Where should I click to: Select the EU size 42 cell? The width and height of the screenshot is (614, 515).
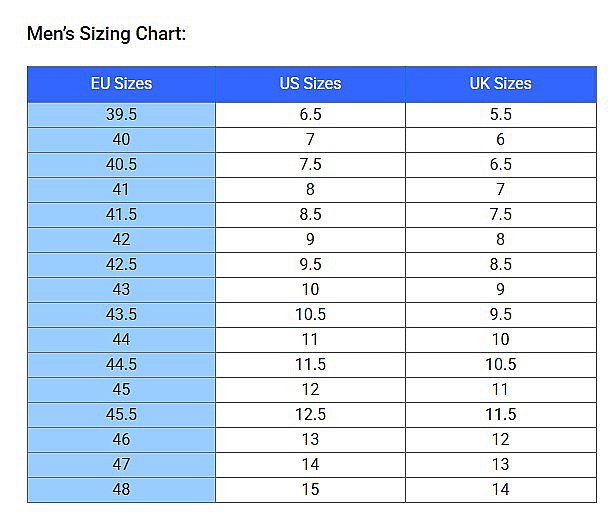click(121, 240)
